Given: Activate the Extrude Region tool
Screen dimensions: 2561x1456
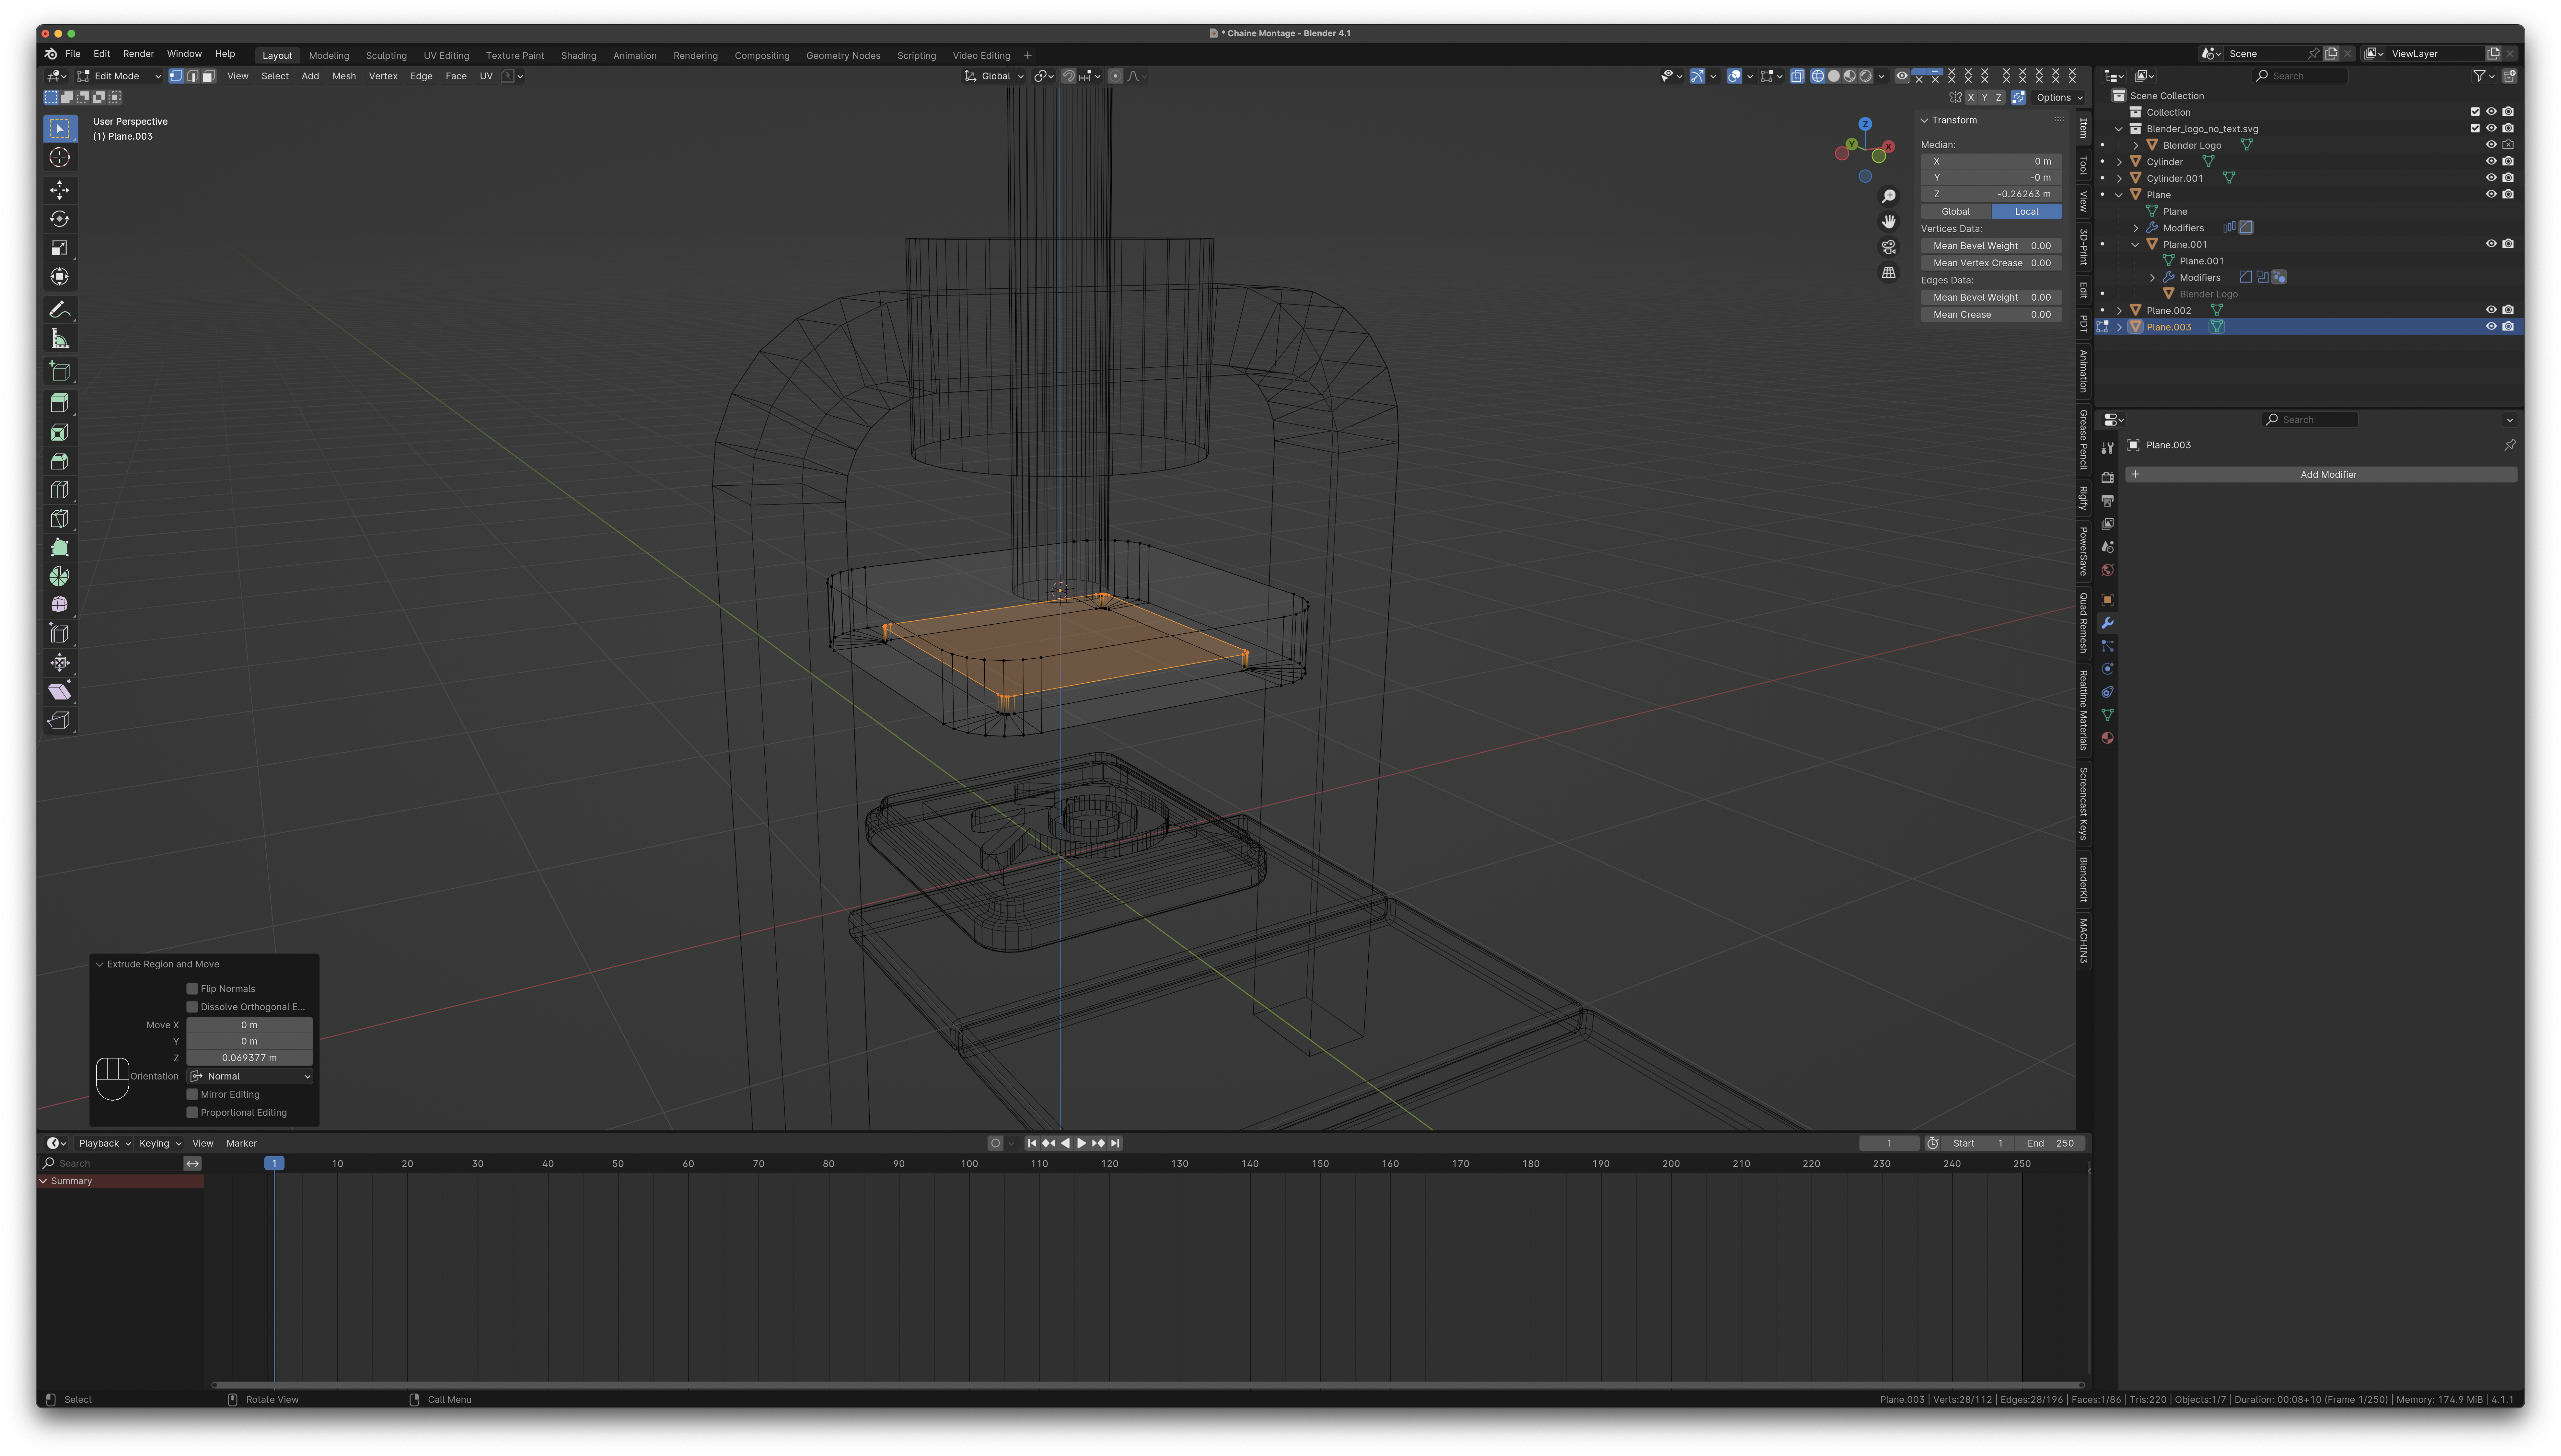Looking at the screenshot, I should (60, 403).
